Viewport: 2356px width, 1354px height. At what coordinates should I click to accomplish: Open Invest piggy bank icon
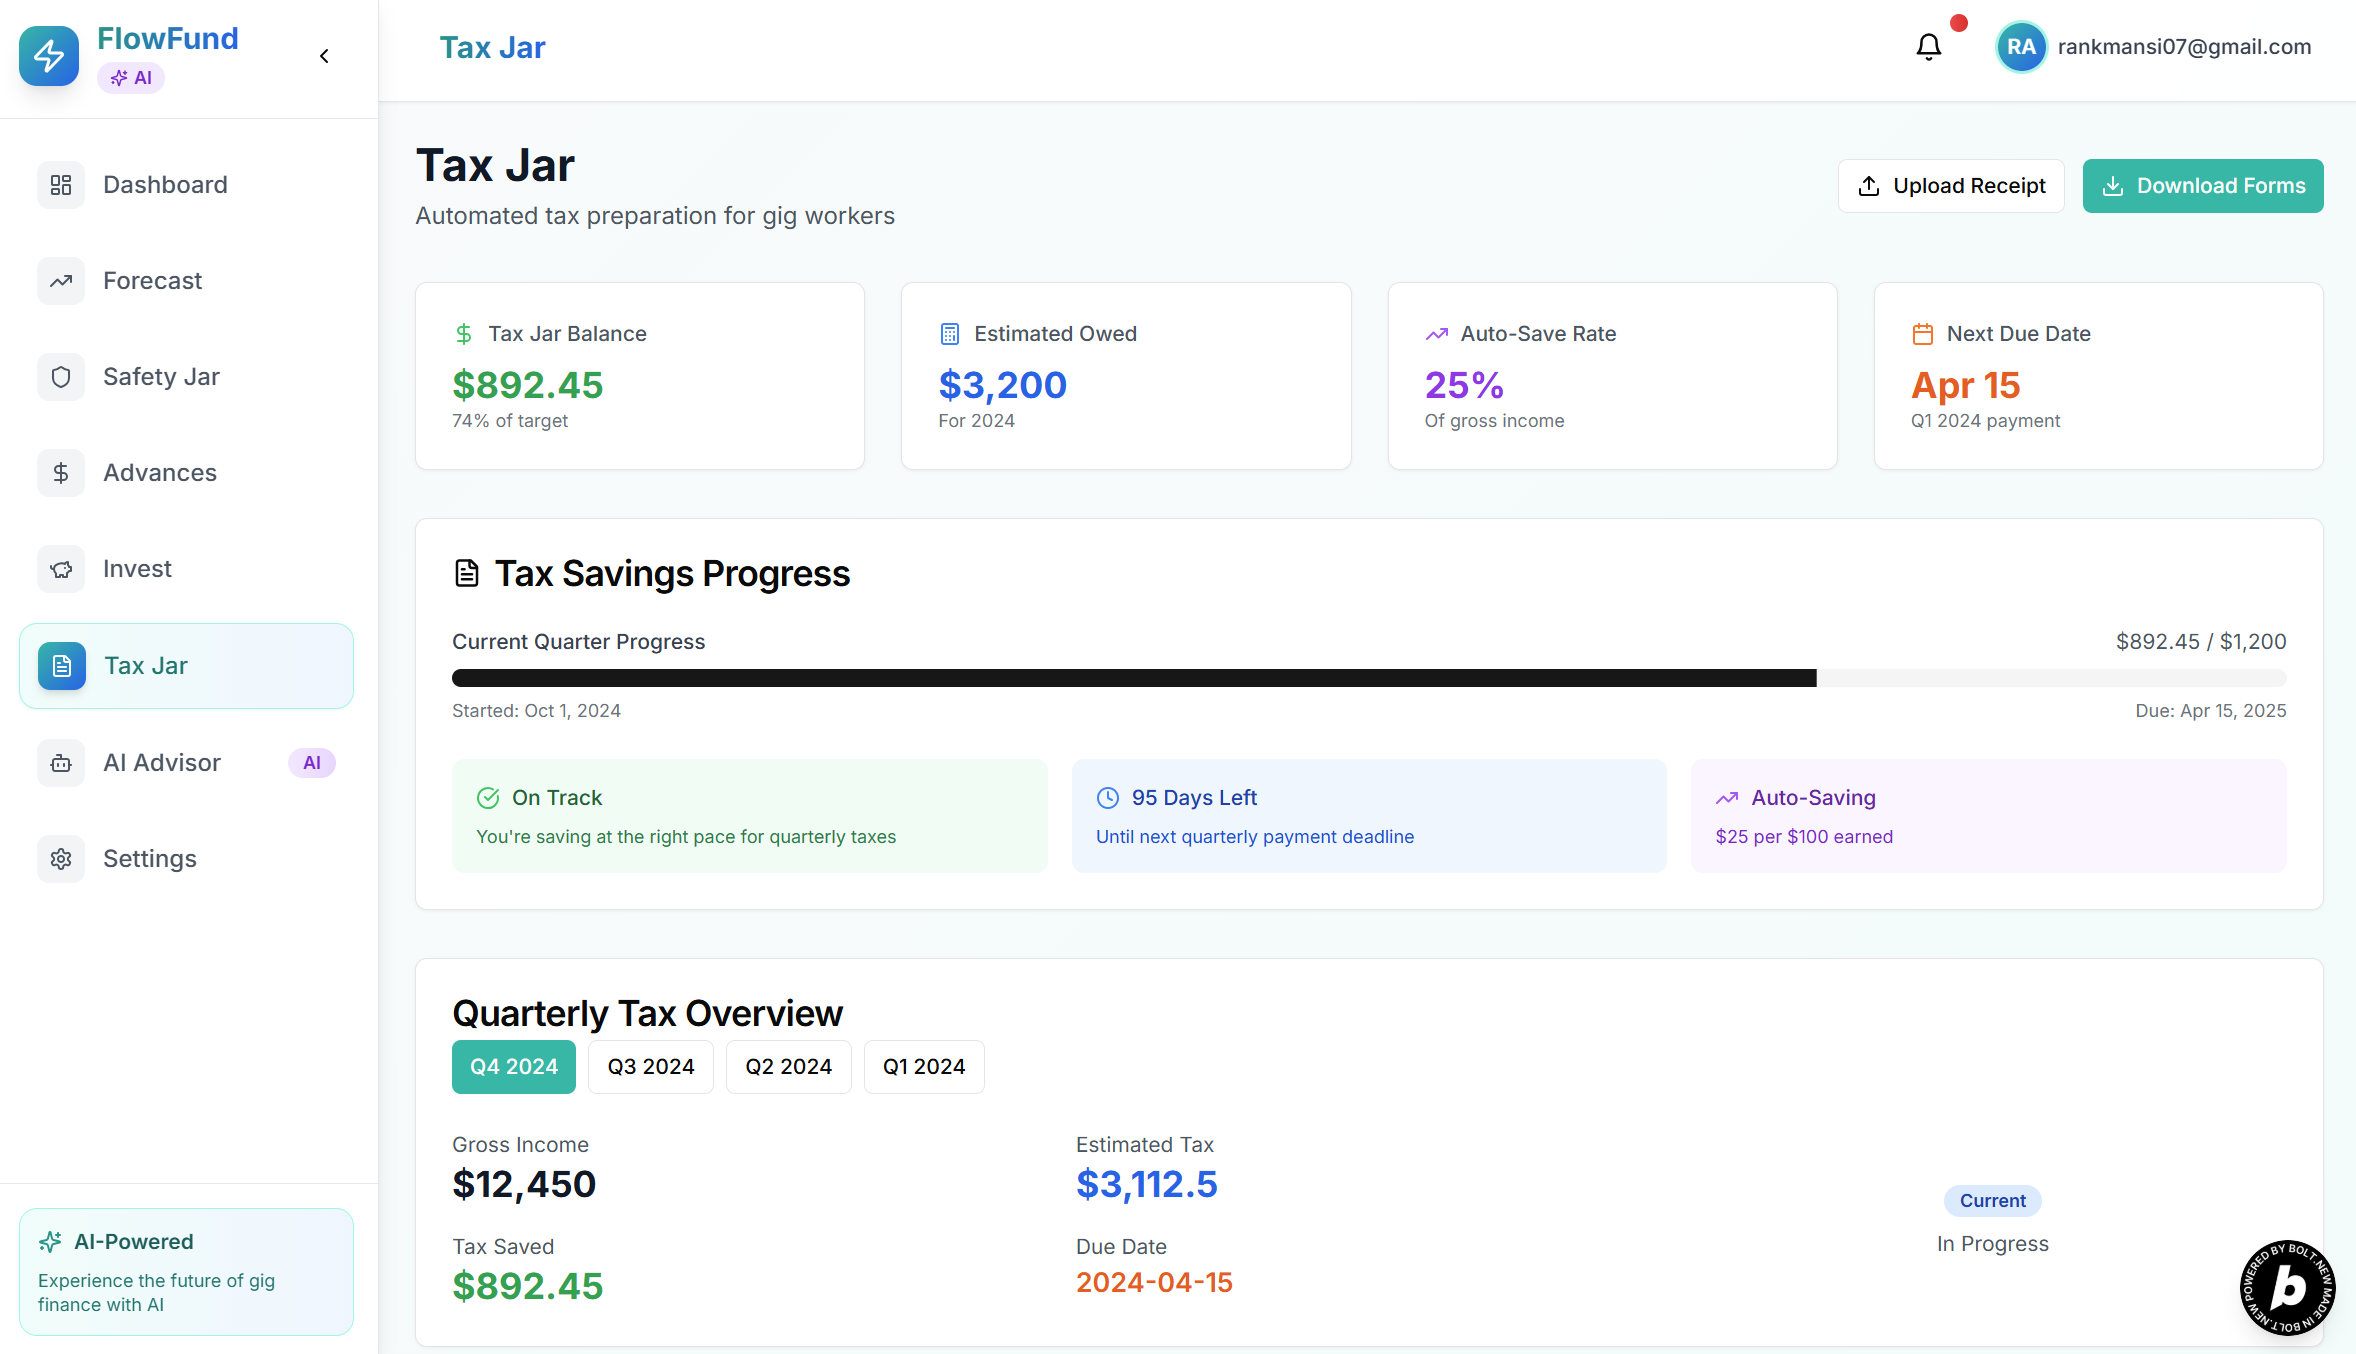pos(61,569)
